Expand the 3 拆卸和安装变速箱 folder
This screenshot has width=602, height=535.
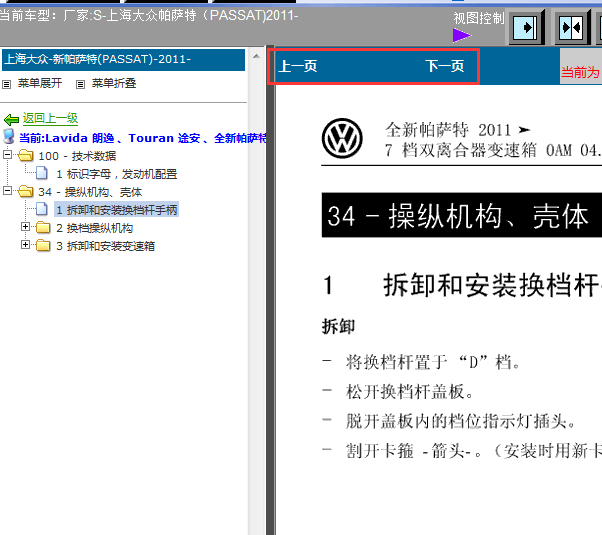pos(25,244)
